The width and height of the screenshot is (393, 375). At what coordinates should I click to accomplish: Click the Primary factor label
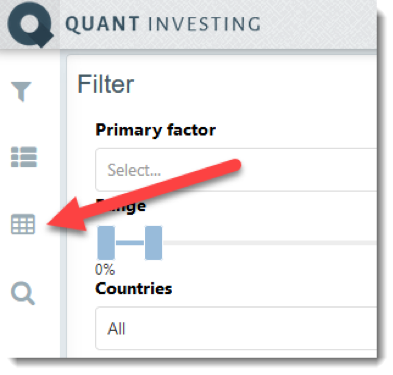pyautogui.click(x=155, y=130)
